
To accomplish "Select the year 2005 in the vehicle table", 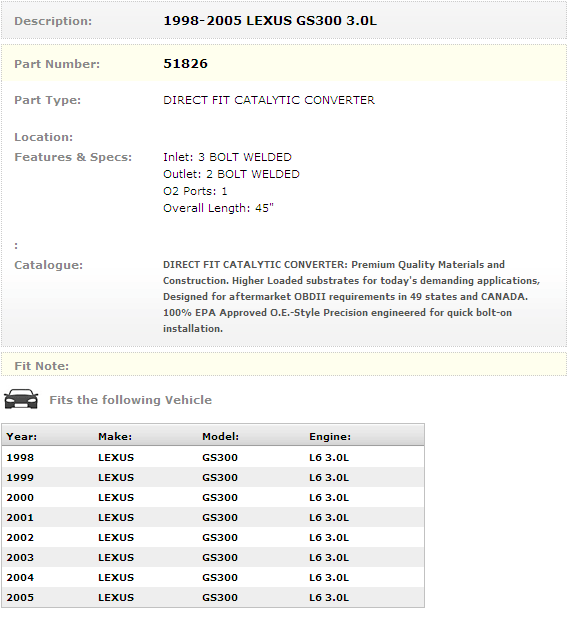I will (20, 598).
